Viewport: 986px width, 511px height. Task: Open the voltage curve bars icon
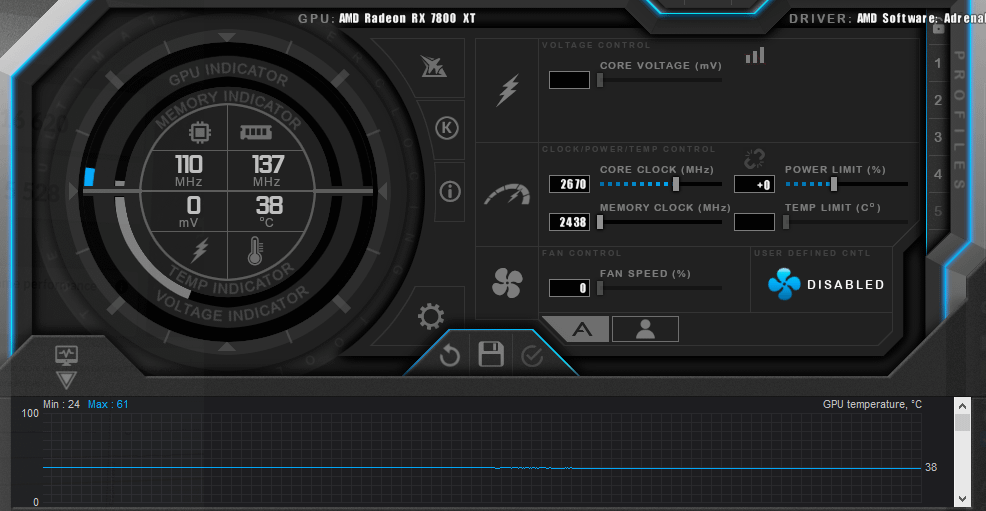pos(755,55)
